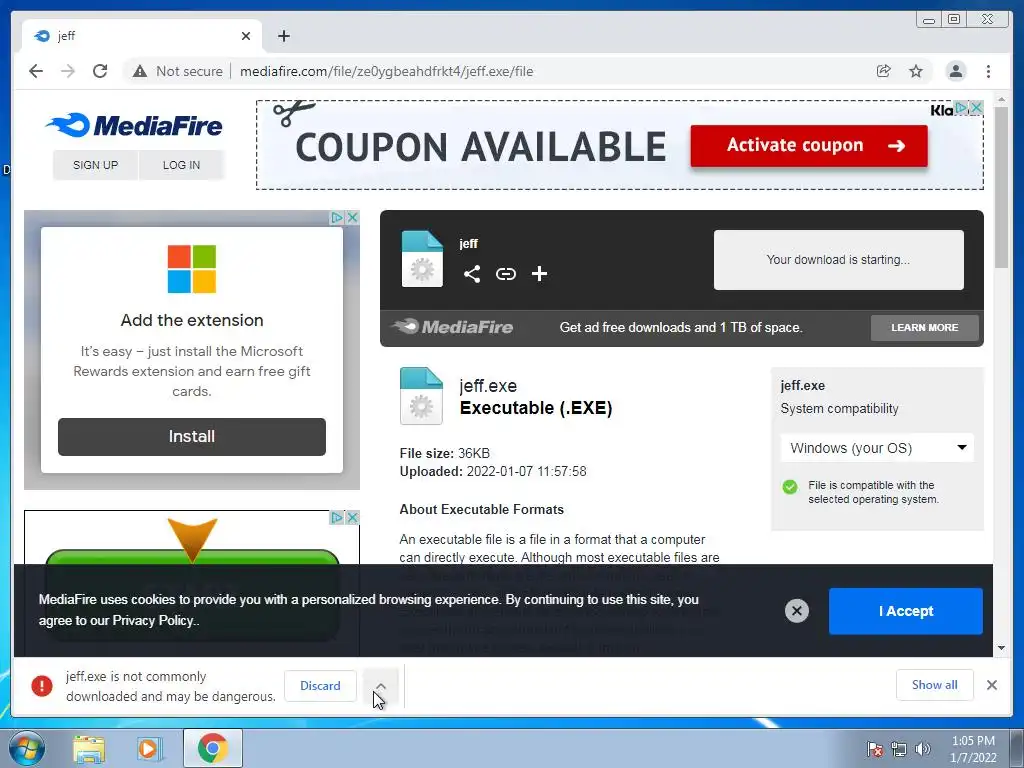
Task: Launch Windows Media Player from taskbar
Action: click(x=148, y=749)
